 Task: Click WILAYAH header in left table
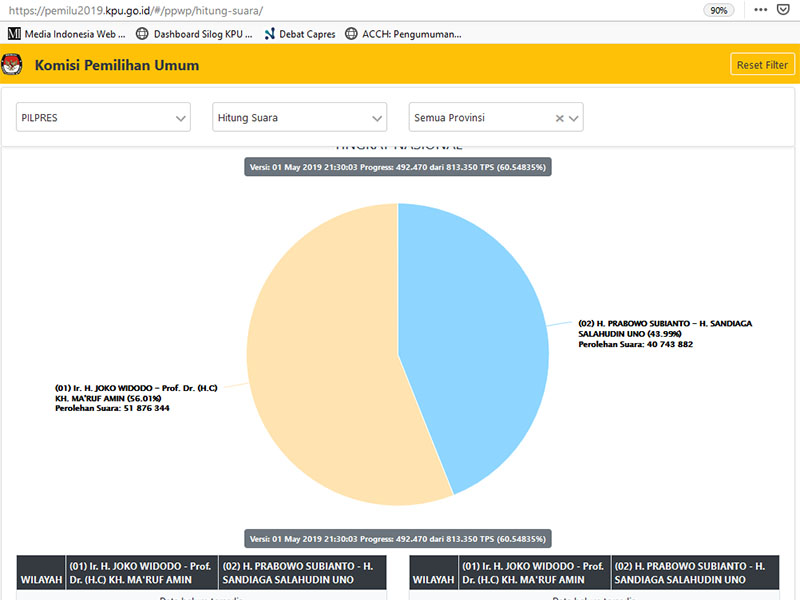40,579
